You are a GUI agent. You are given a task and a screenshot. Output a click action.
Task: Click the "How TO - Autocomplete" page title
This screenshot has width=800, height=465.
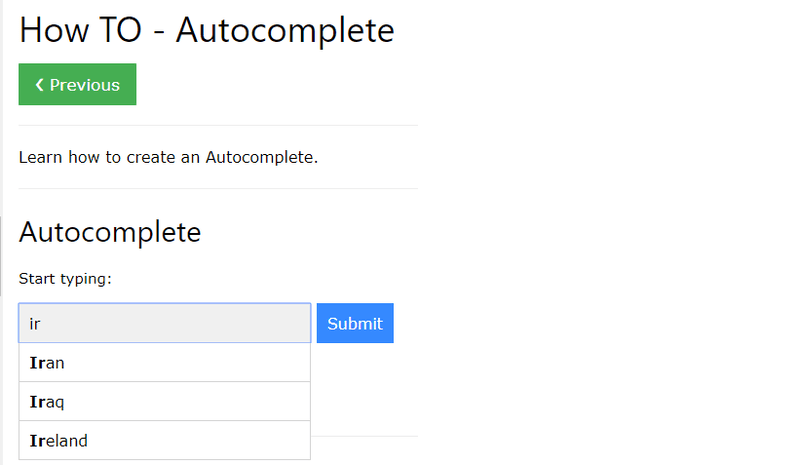[x=206, y=29]
